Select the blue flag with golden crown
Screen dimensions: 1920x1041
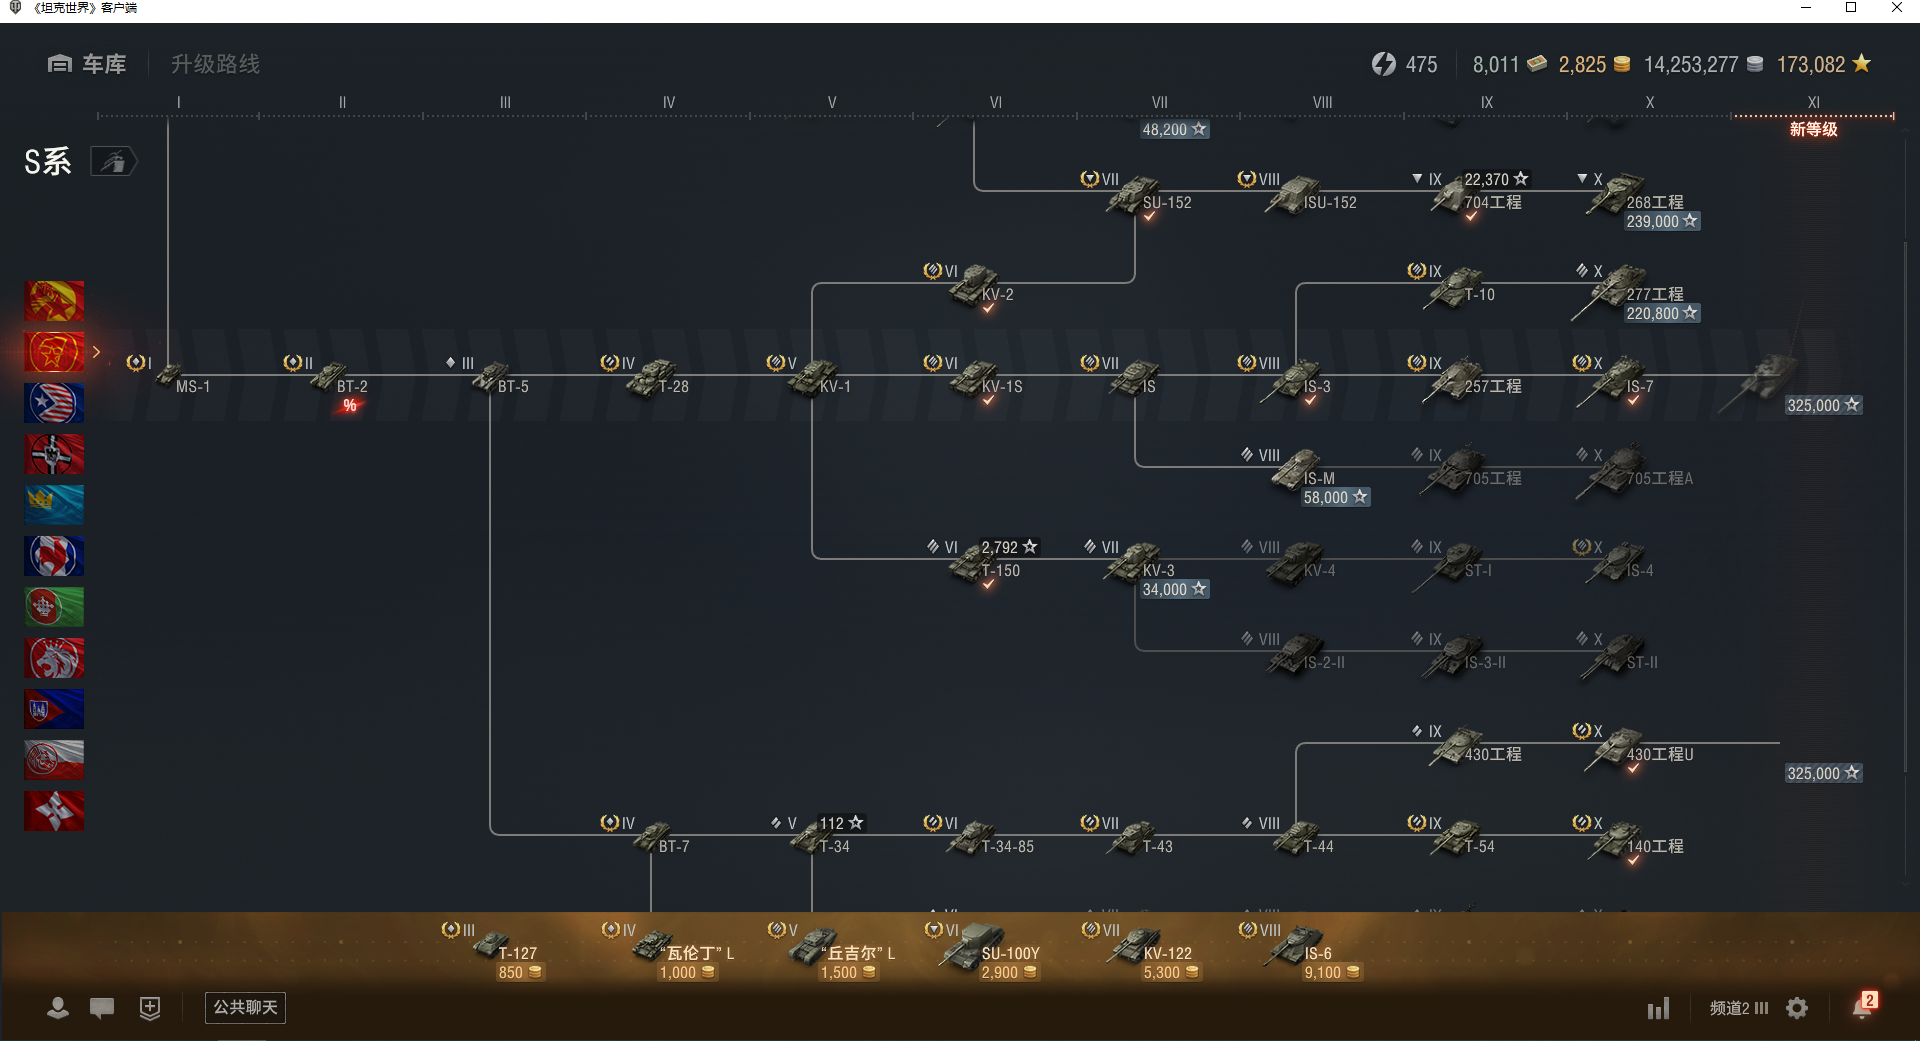pos(54,505)
